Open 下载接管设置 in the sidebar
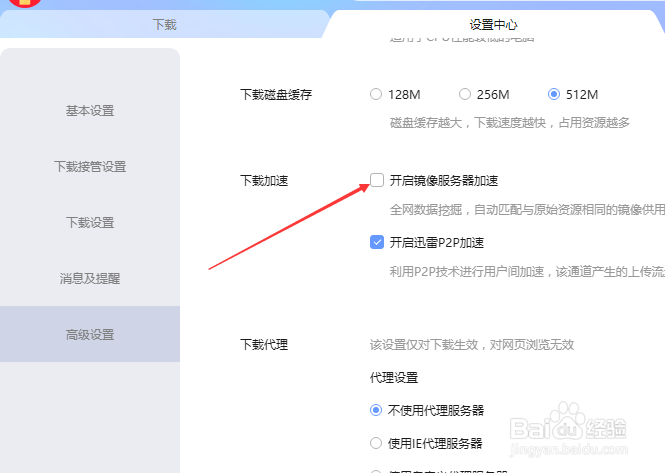 tap(90, 167)
